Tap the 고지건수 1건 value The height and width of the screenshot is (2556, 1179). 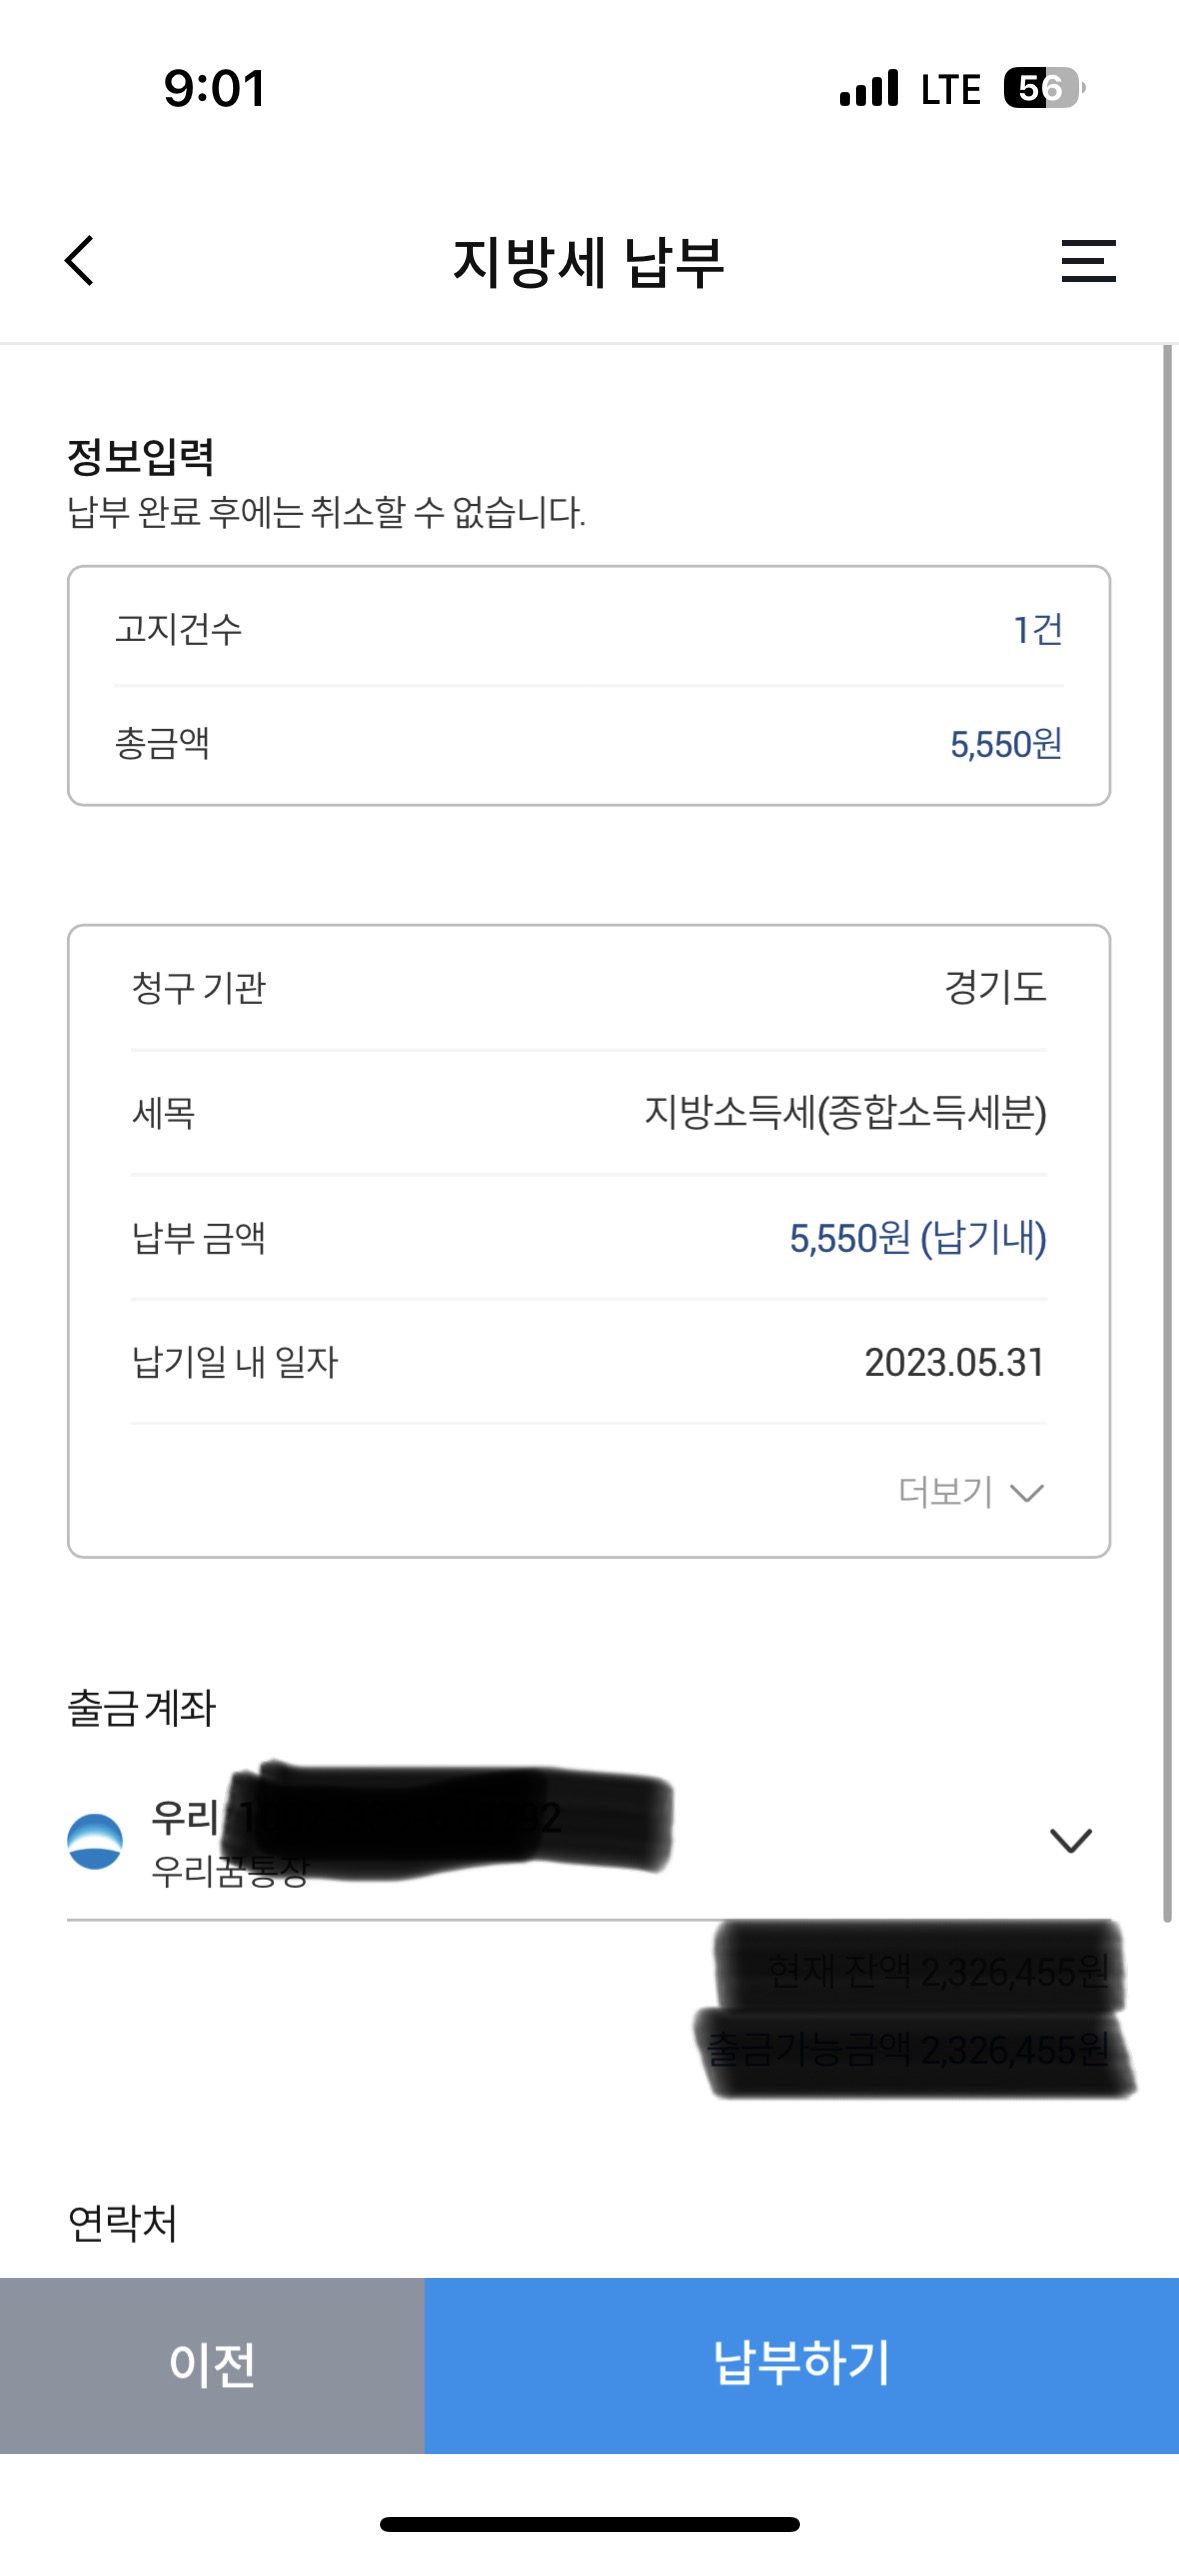click(x=1038, y=630)
